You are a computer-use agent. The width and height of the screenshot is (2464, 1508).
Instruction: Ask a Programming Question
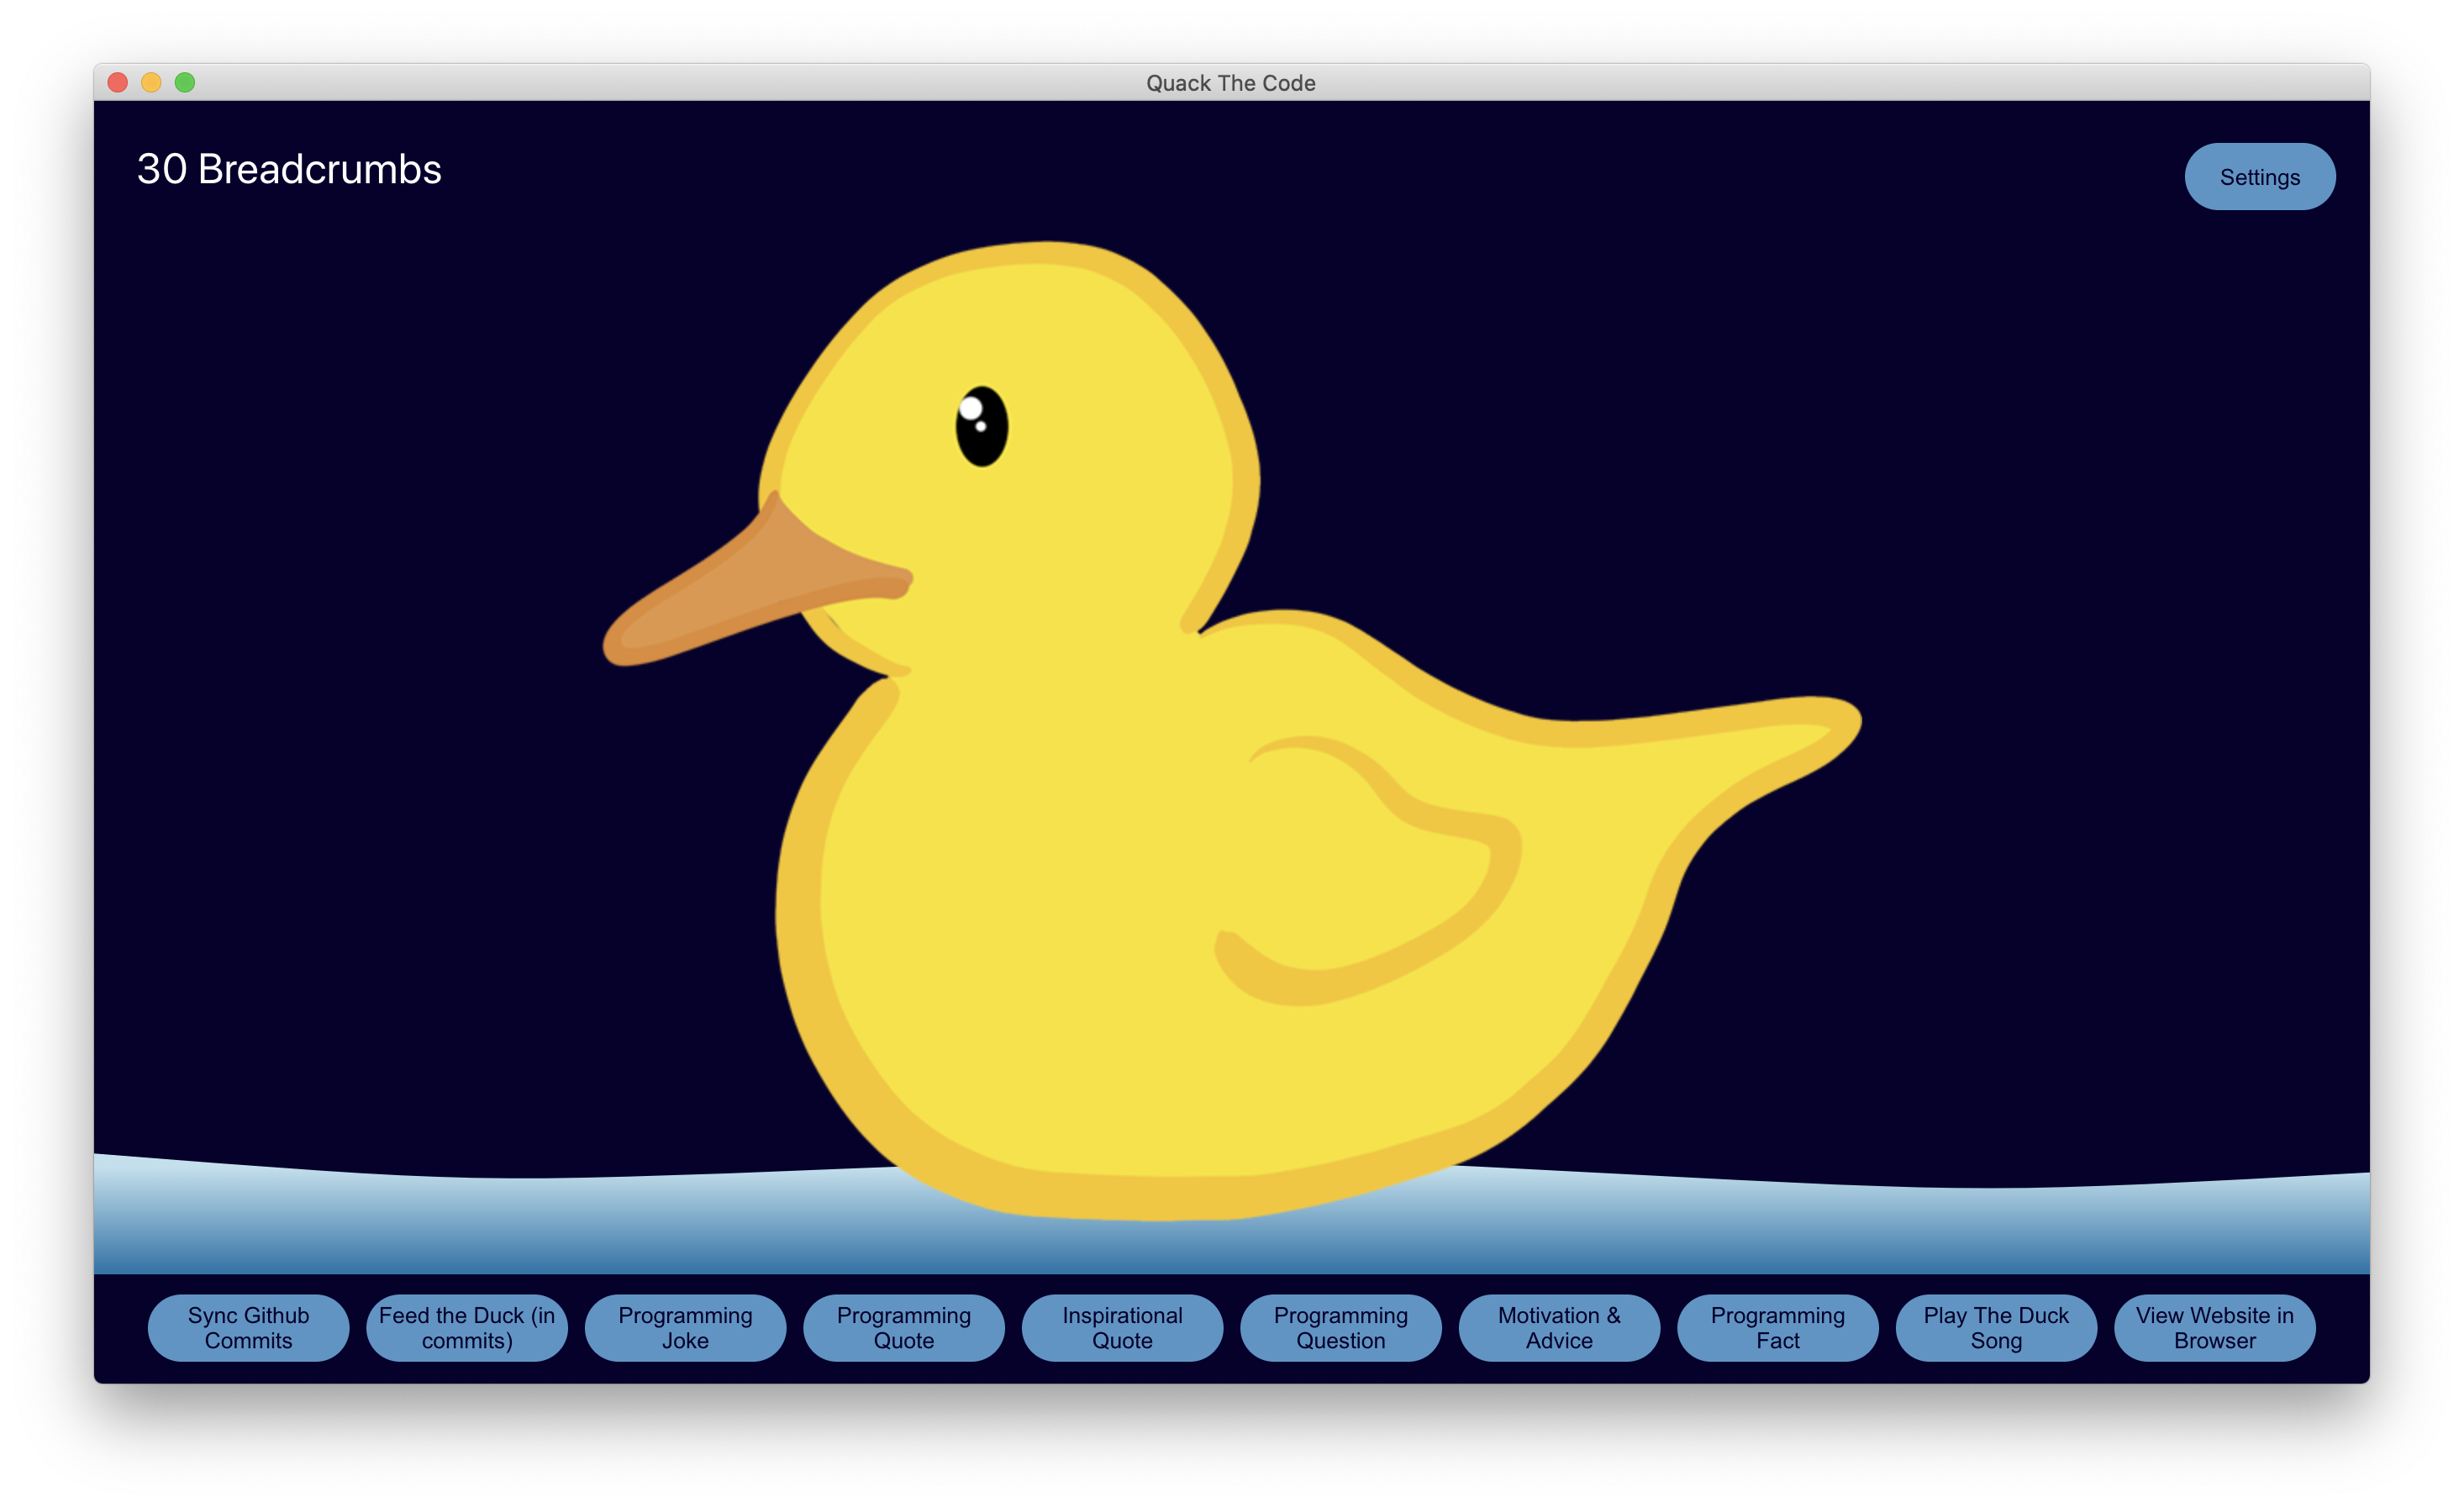tap(1340, 1327)
